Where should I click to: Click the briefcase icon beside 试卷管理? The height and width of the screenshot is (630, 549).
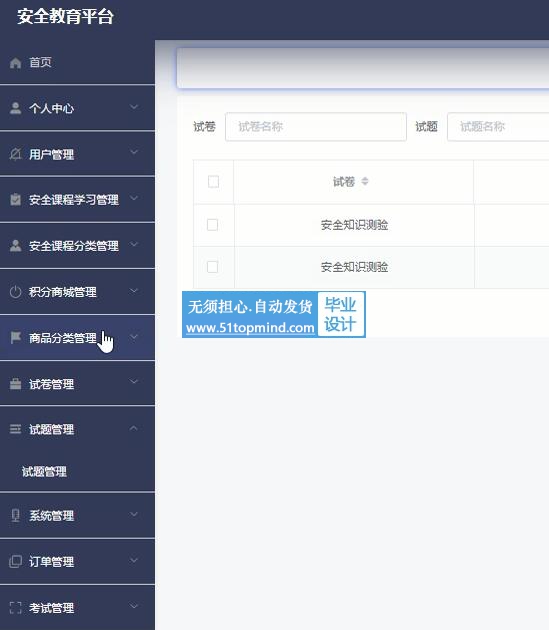click(15, 384)
